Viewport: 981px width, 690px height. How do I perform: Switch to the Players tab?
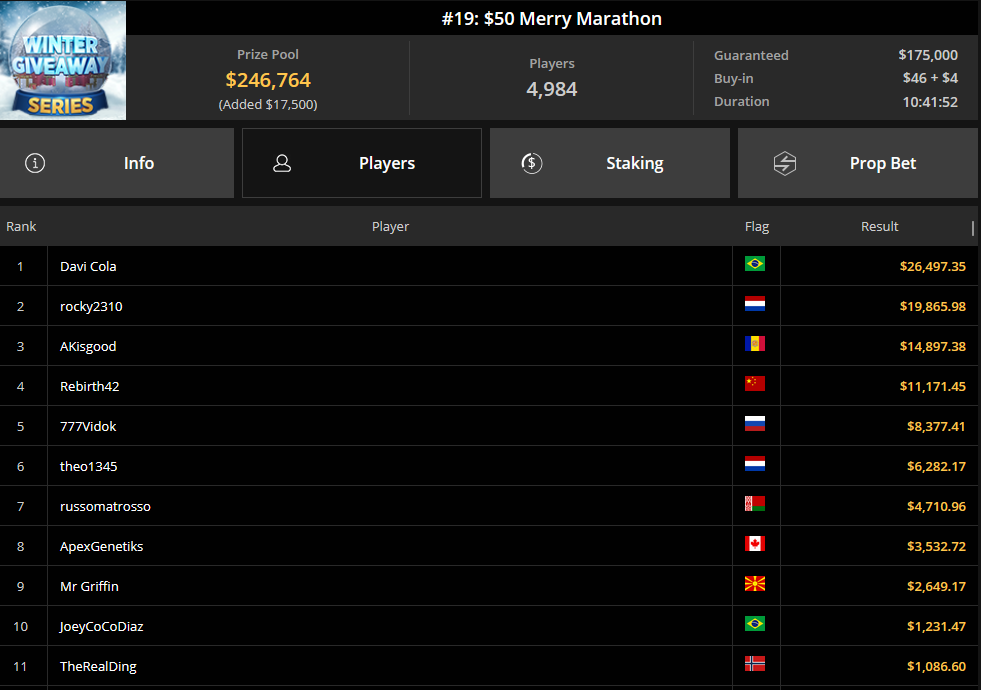(x=362, y=163)
